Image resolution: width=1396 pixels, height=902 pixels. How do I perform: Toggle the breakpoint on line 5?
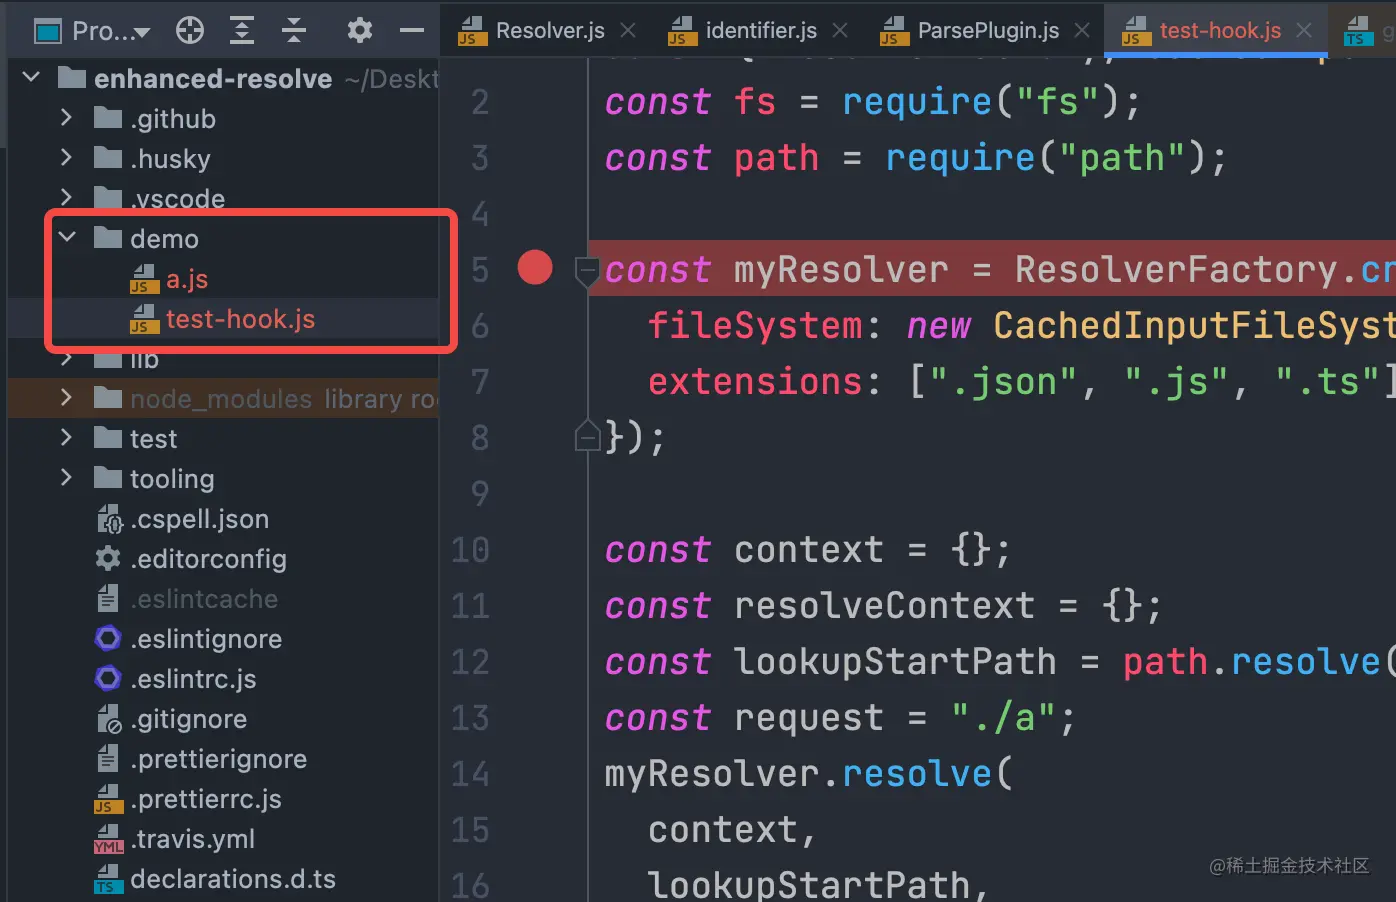pyautogui.click(x=535, y=268)
